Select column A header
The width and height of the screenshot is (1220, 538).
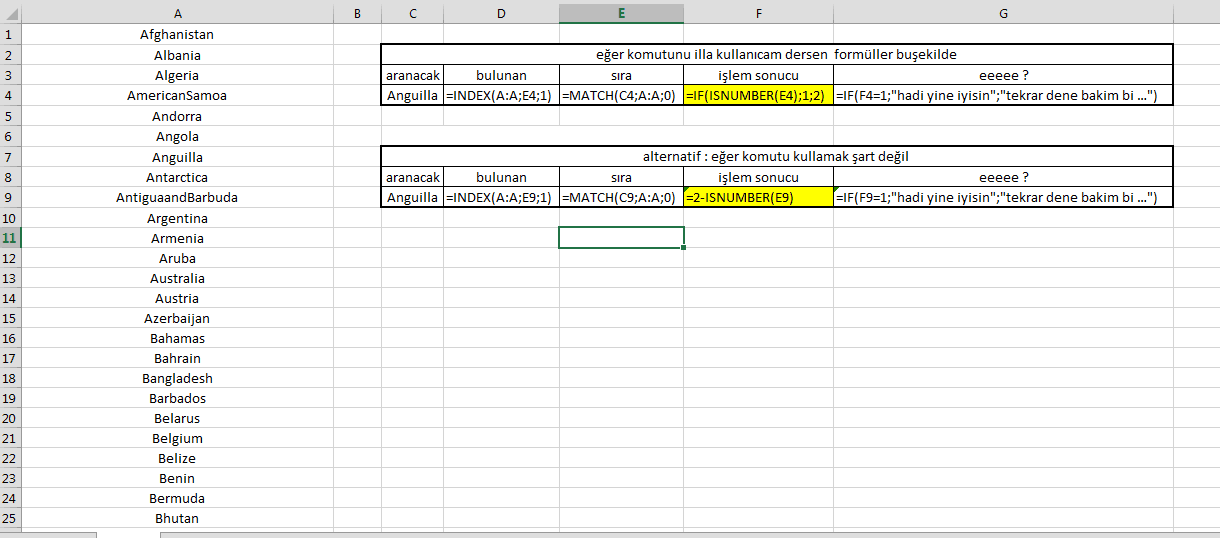177,13
